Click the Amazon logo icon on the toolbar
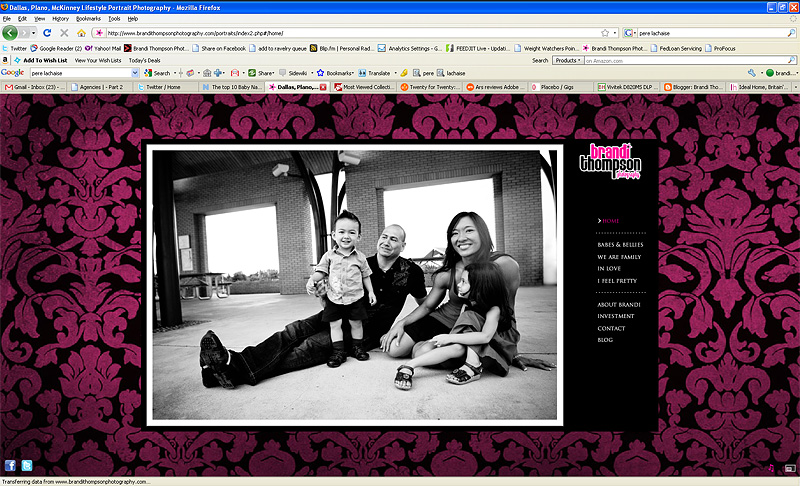This screenshot has width=800, height=486. [x=5, y=60]
